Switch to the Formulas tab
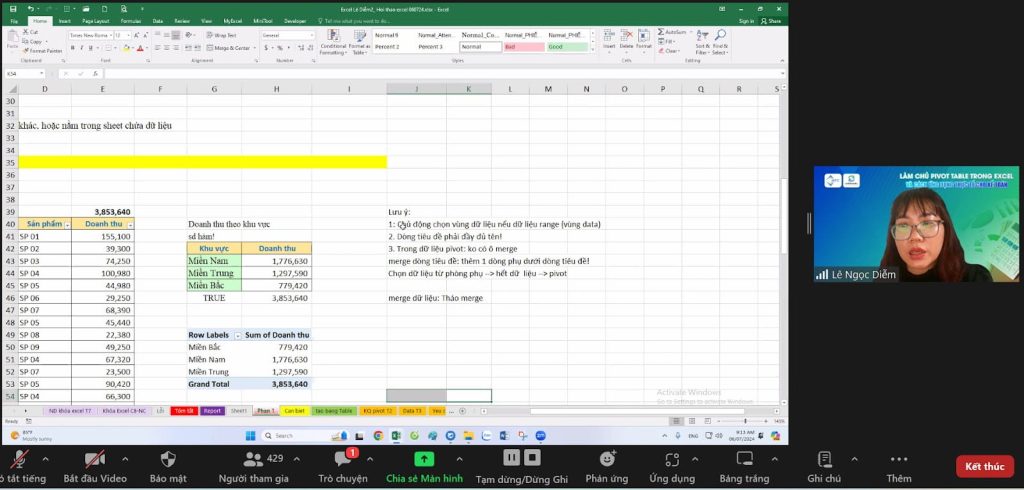The width and height of the screenshot is (1024, 490). 131,22
